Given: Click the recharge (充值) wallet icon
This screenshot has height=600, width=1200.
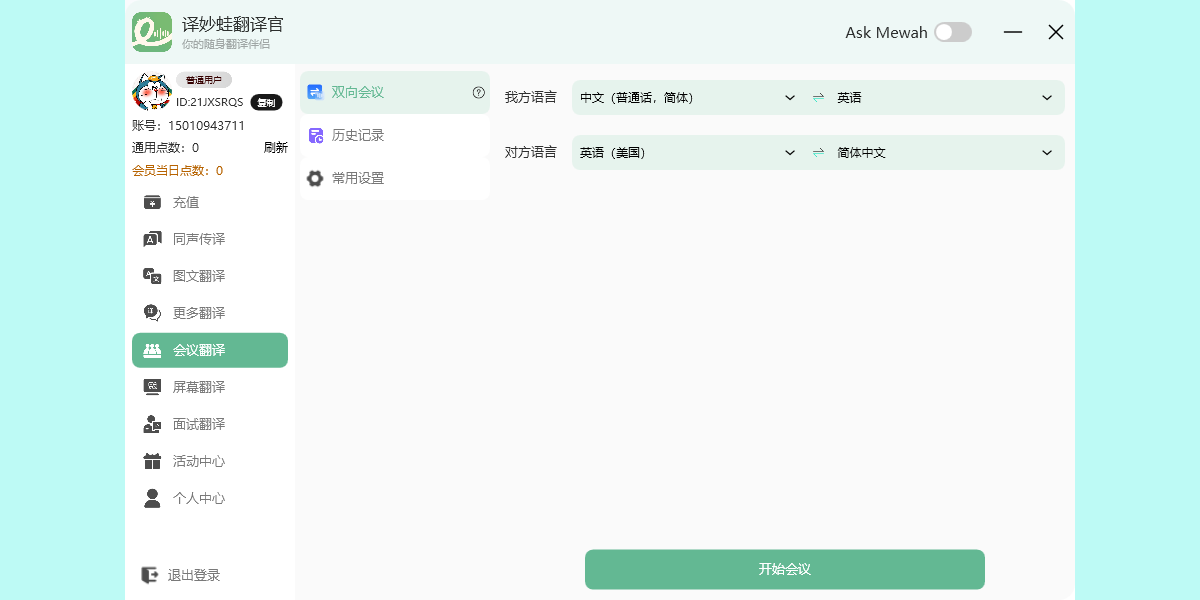Looking at the screenshot, I should (152, 202).
